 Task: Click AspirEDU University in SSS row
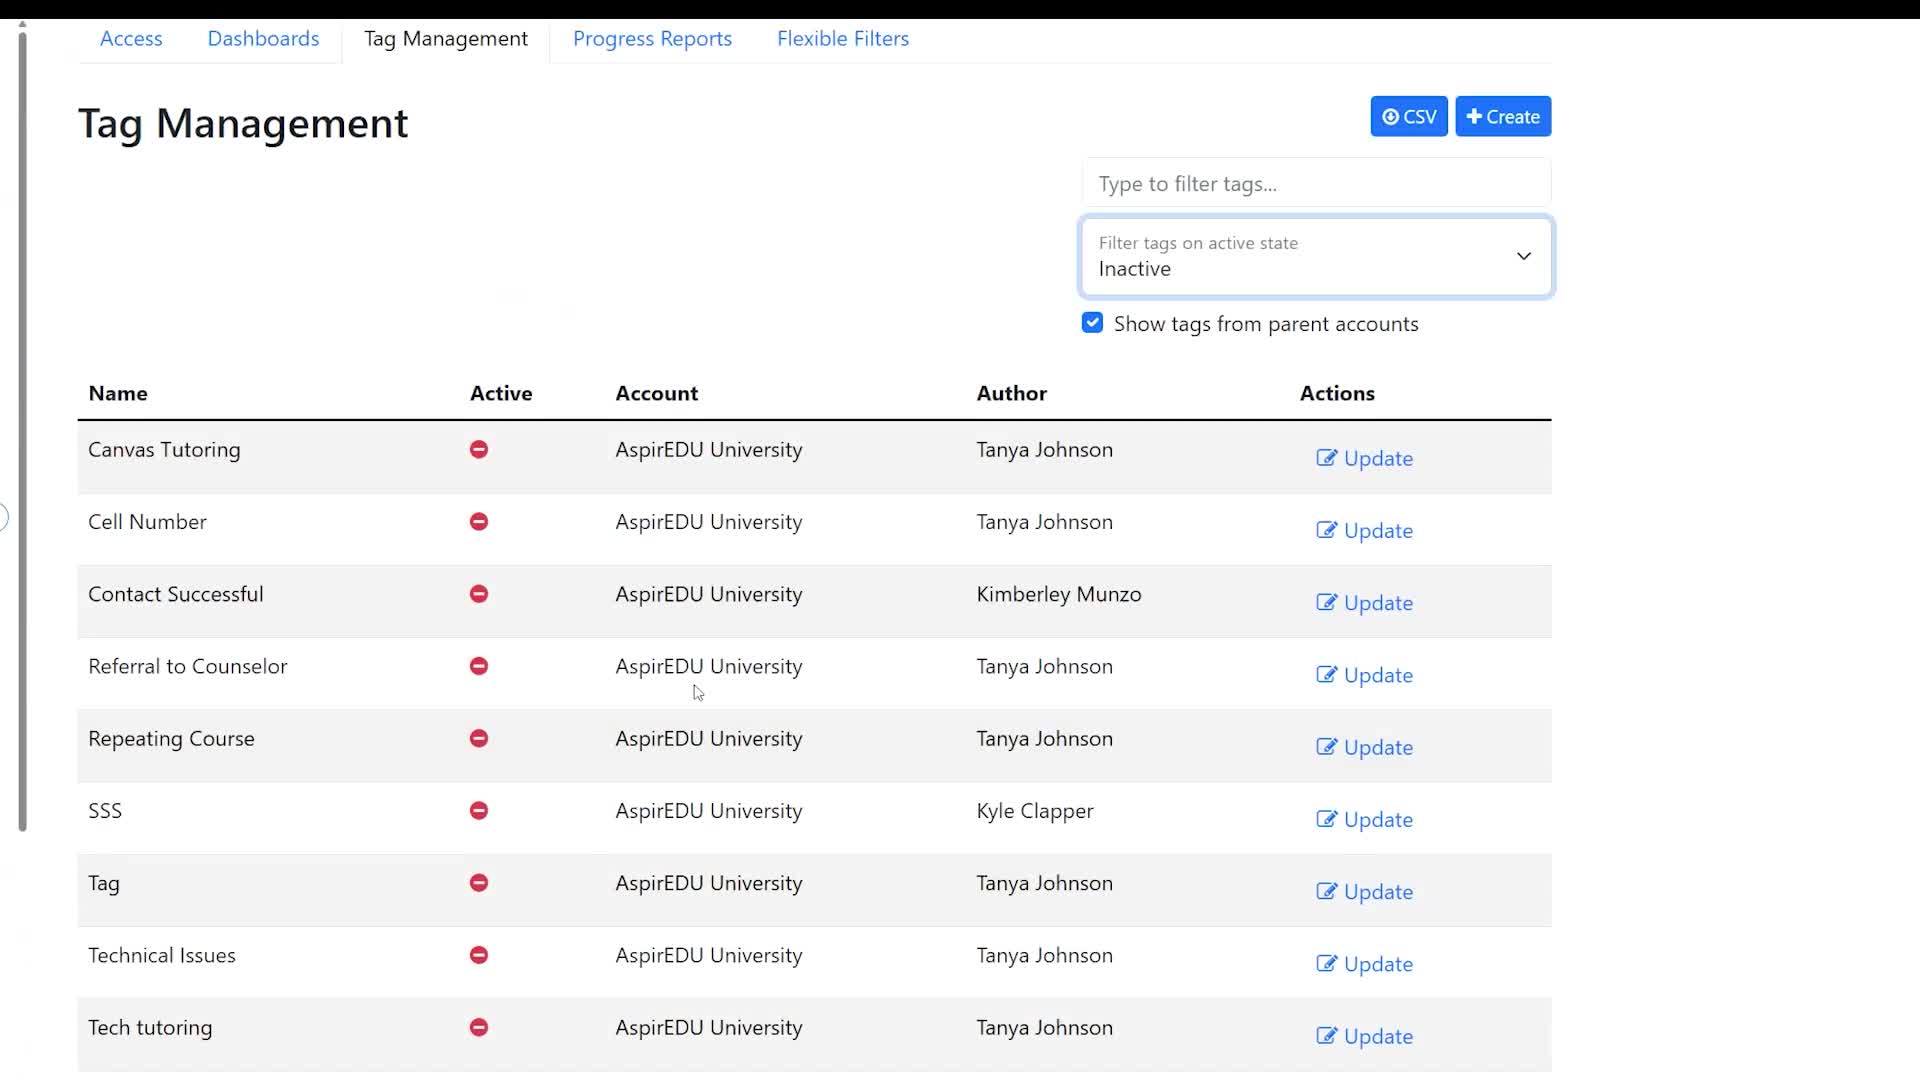(x=709, y=811)
